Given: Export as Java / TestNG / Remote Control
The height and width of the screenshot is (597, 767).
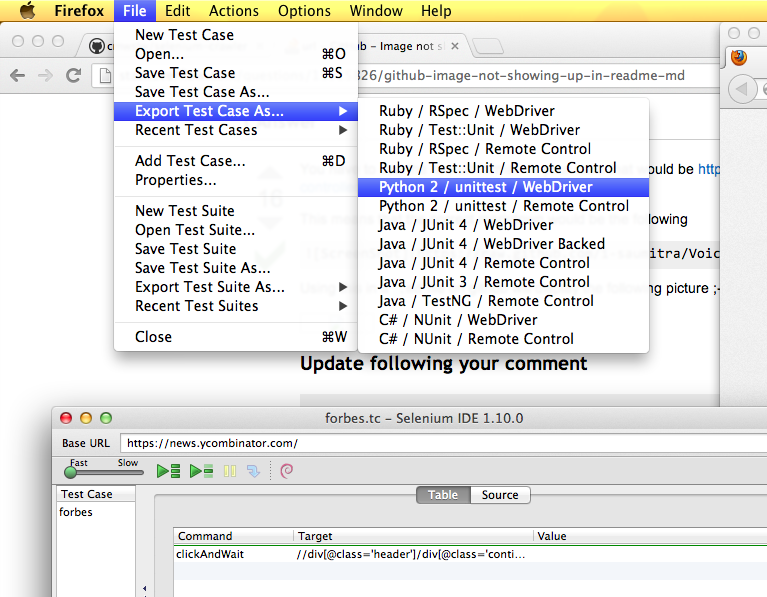Looking at the screenshot, I should (503, 301).
